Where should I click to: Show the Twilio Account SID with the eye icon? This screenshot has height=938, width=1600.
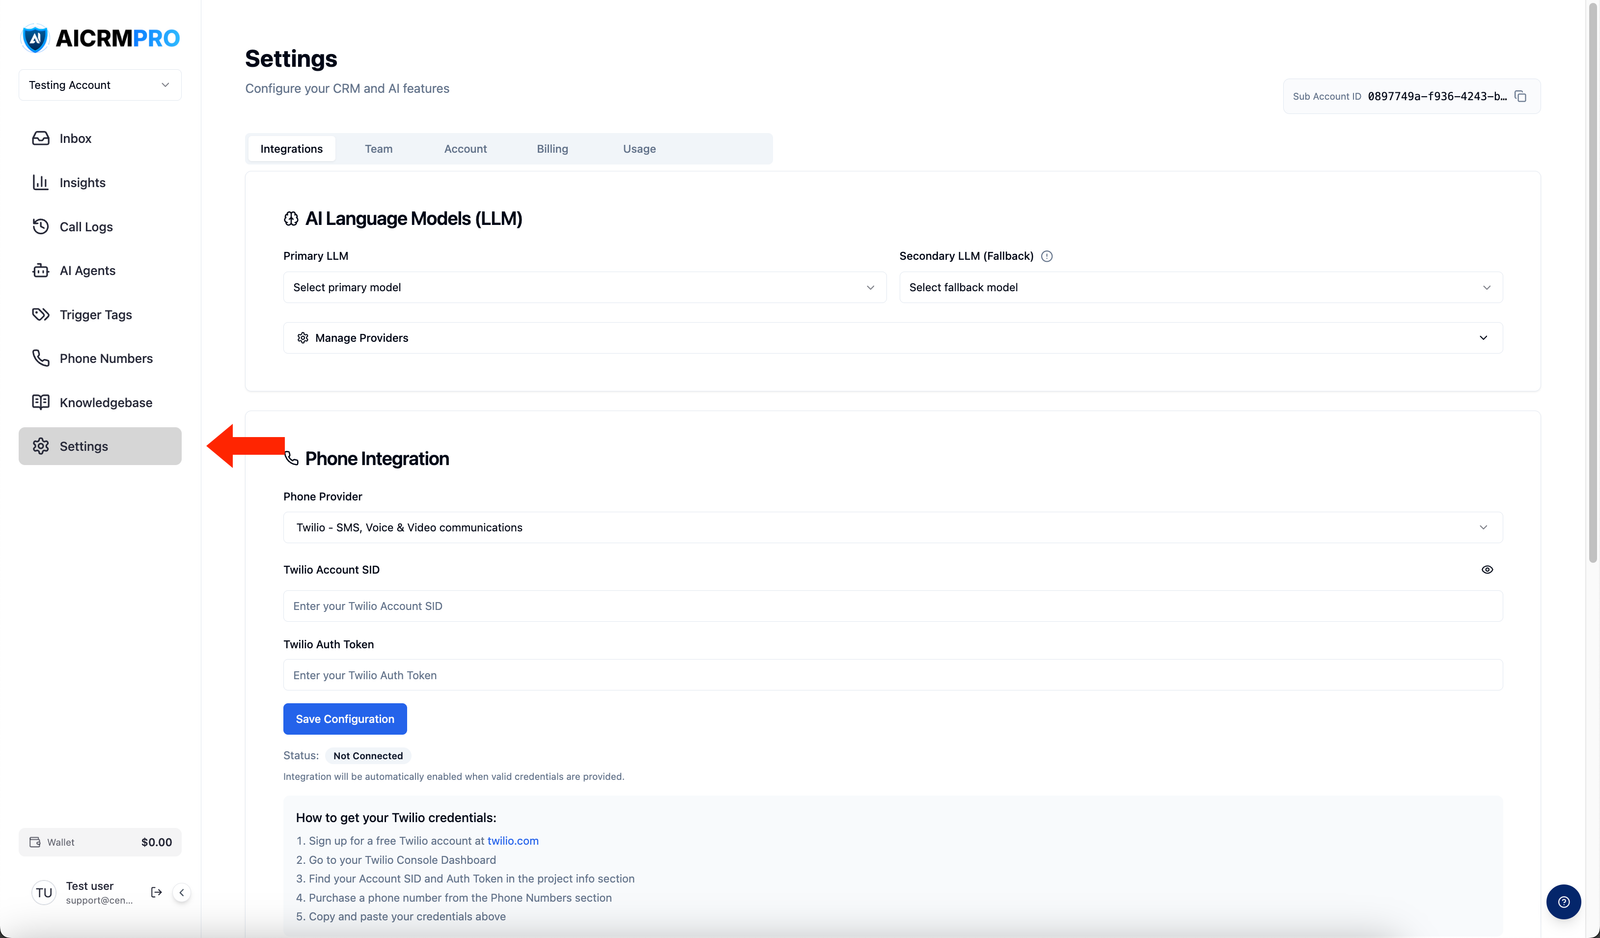1487,570
